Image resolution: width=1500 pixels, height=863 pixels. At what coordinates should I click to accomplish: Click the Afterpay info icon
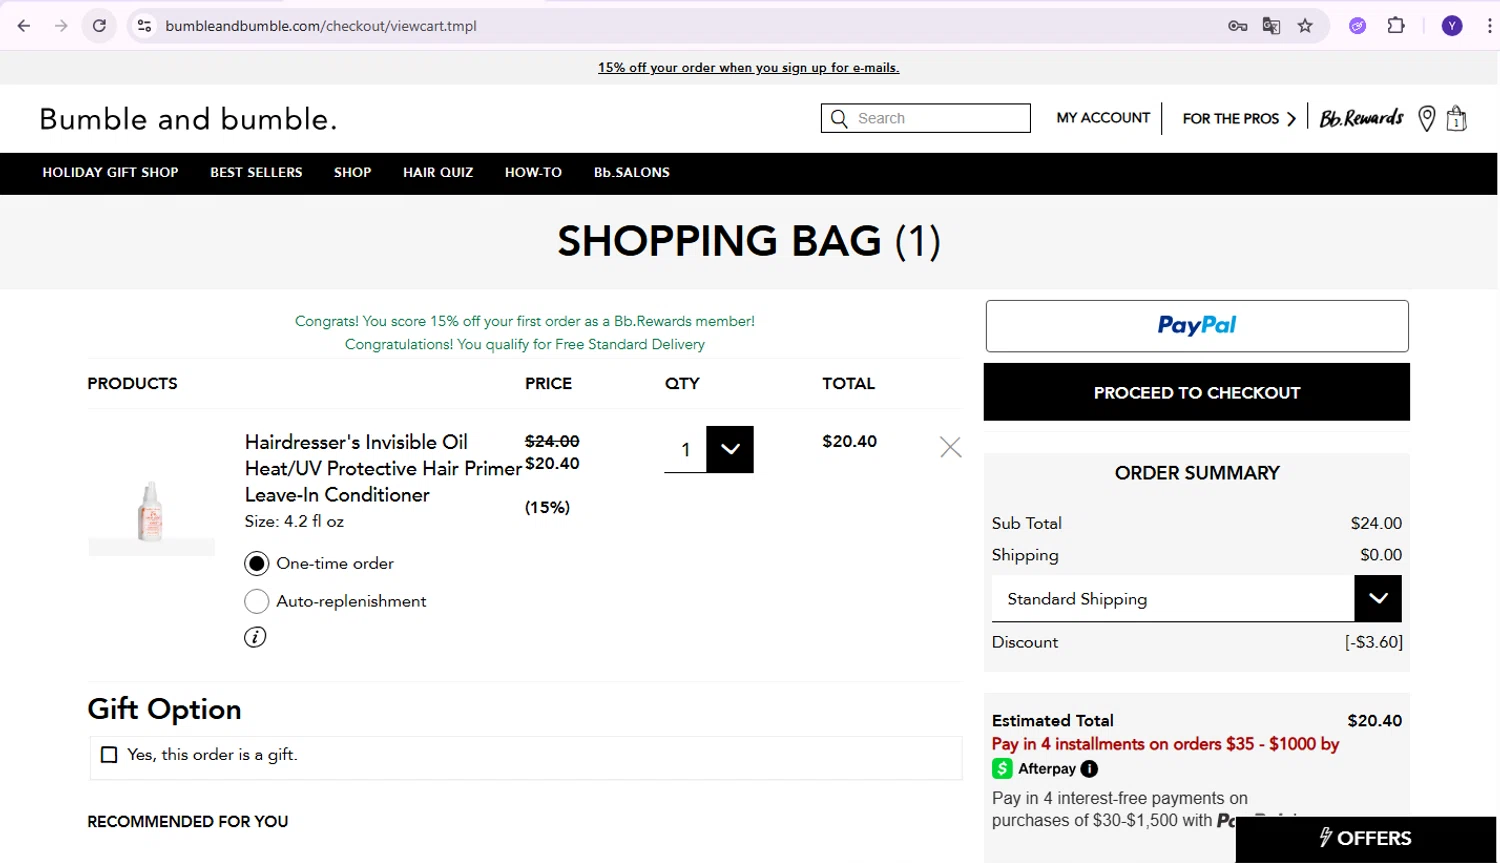1089,769
